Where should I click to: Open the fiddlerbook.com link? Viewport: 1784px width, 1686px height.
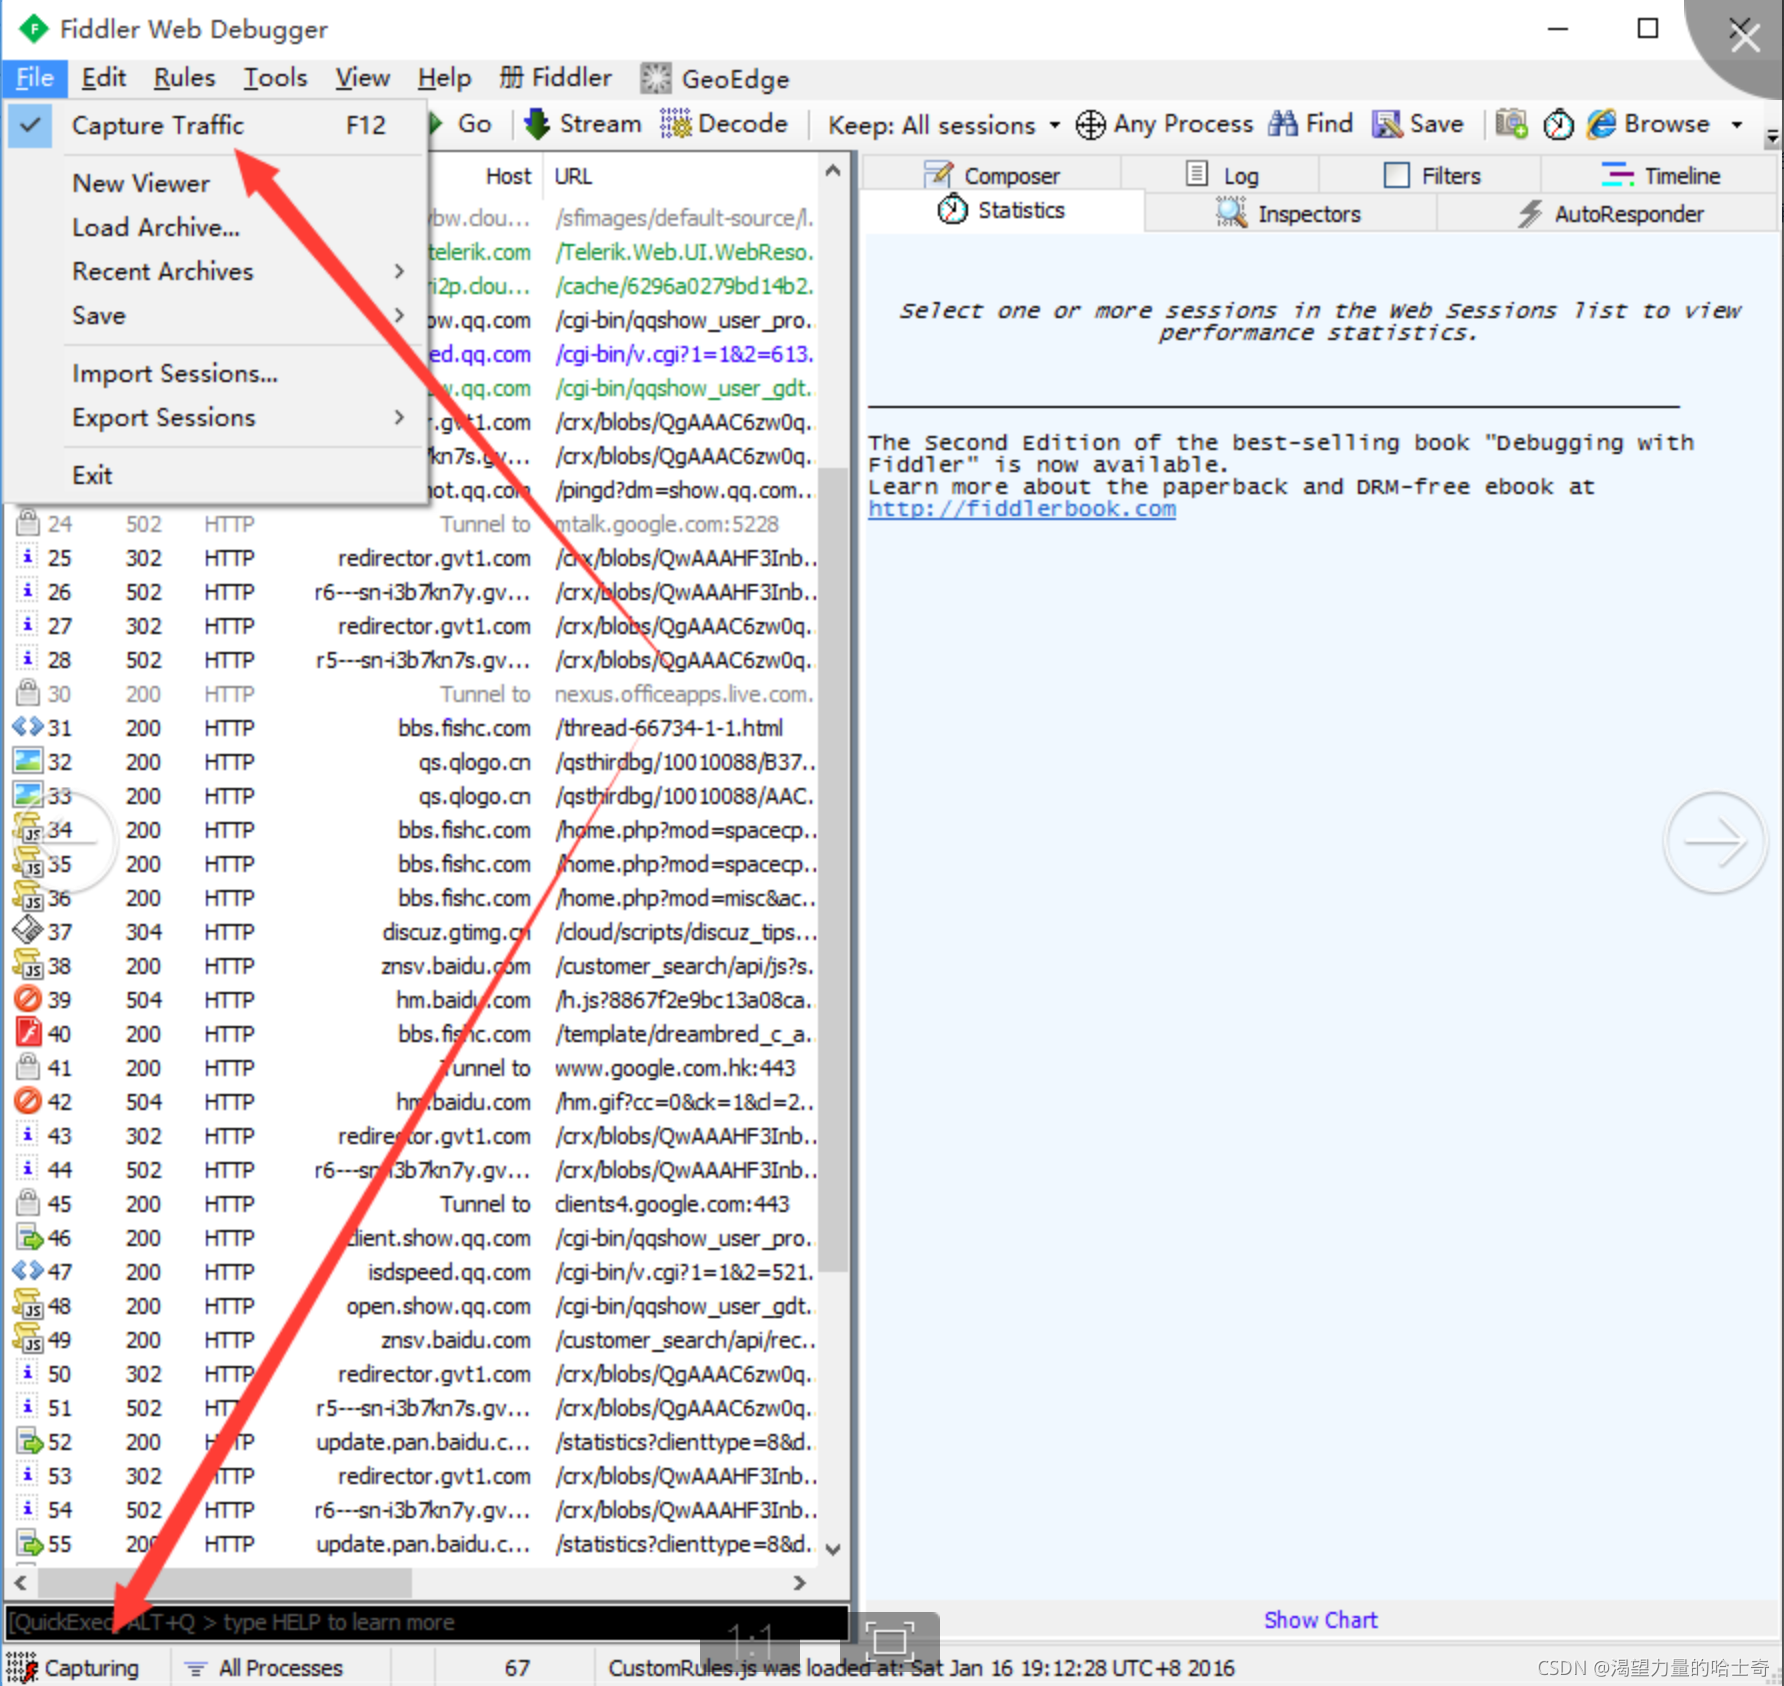[1022, 508]
